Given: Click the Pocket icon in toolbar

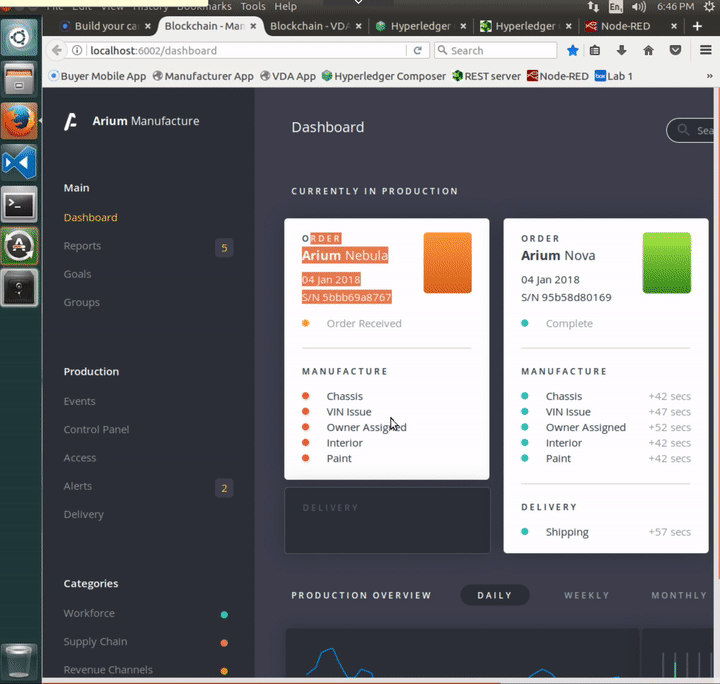Looking at the screenshot, I should pos(675,50).
